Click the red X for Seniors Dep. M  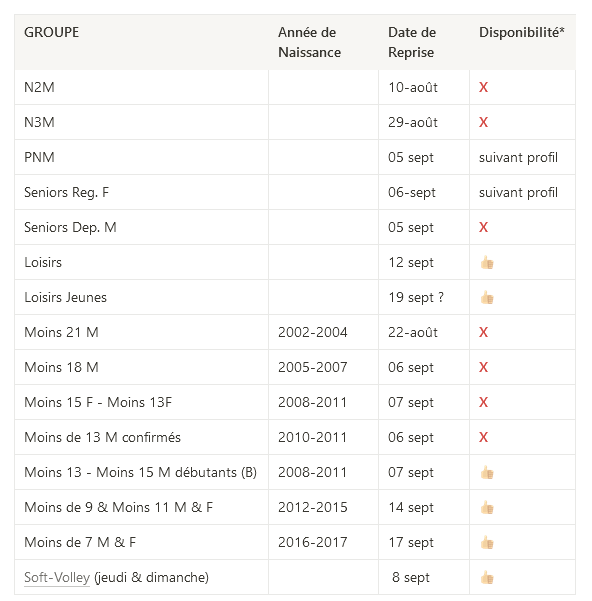click(483, 227)
